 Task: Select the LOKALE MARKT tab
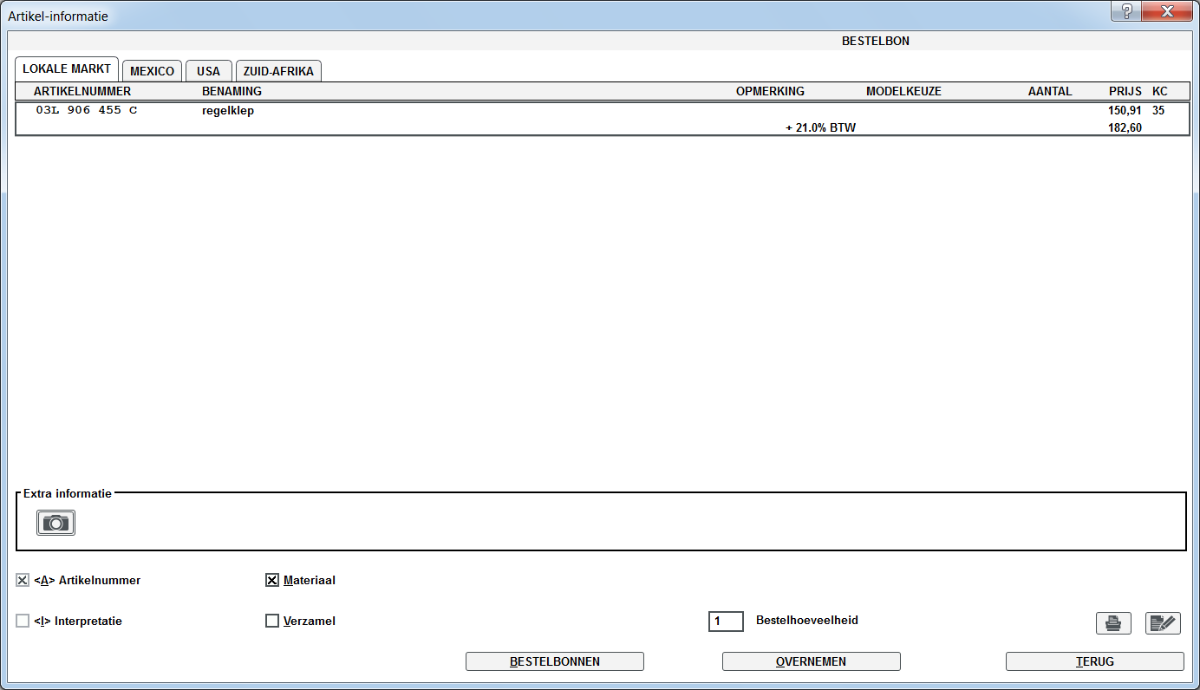pos(67,69)
